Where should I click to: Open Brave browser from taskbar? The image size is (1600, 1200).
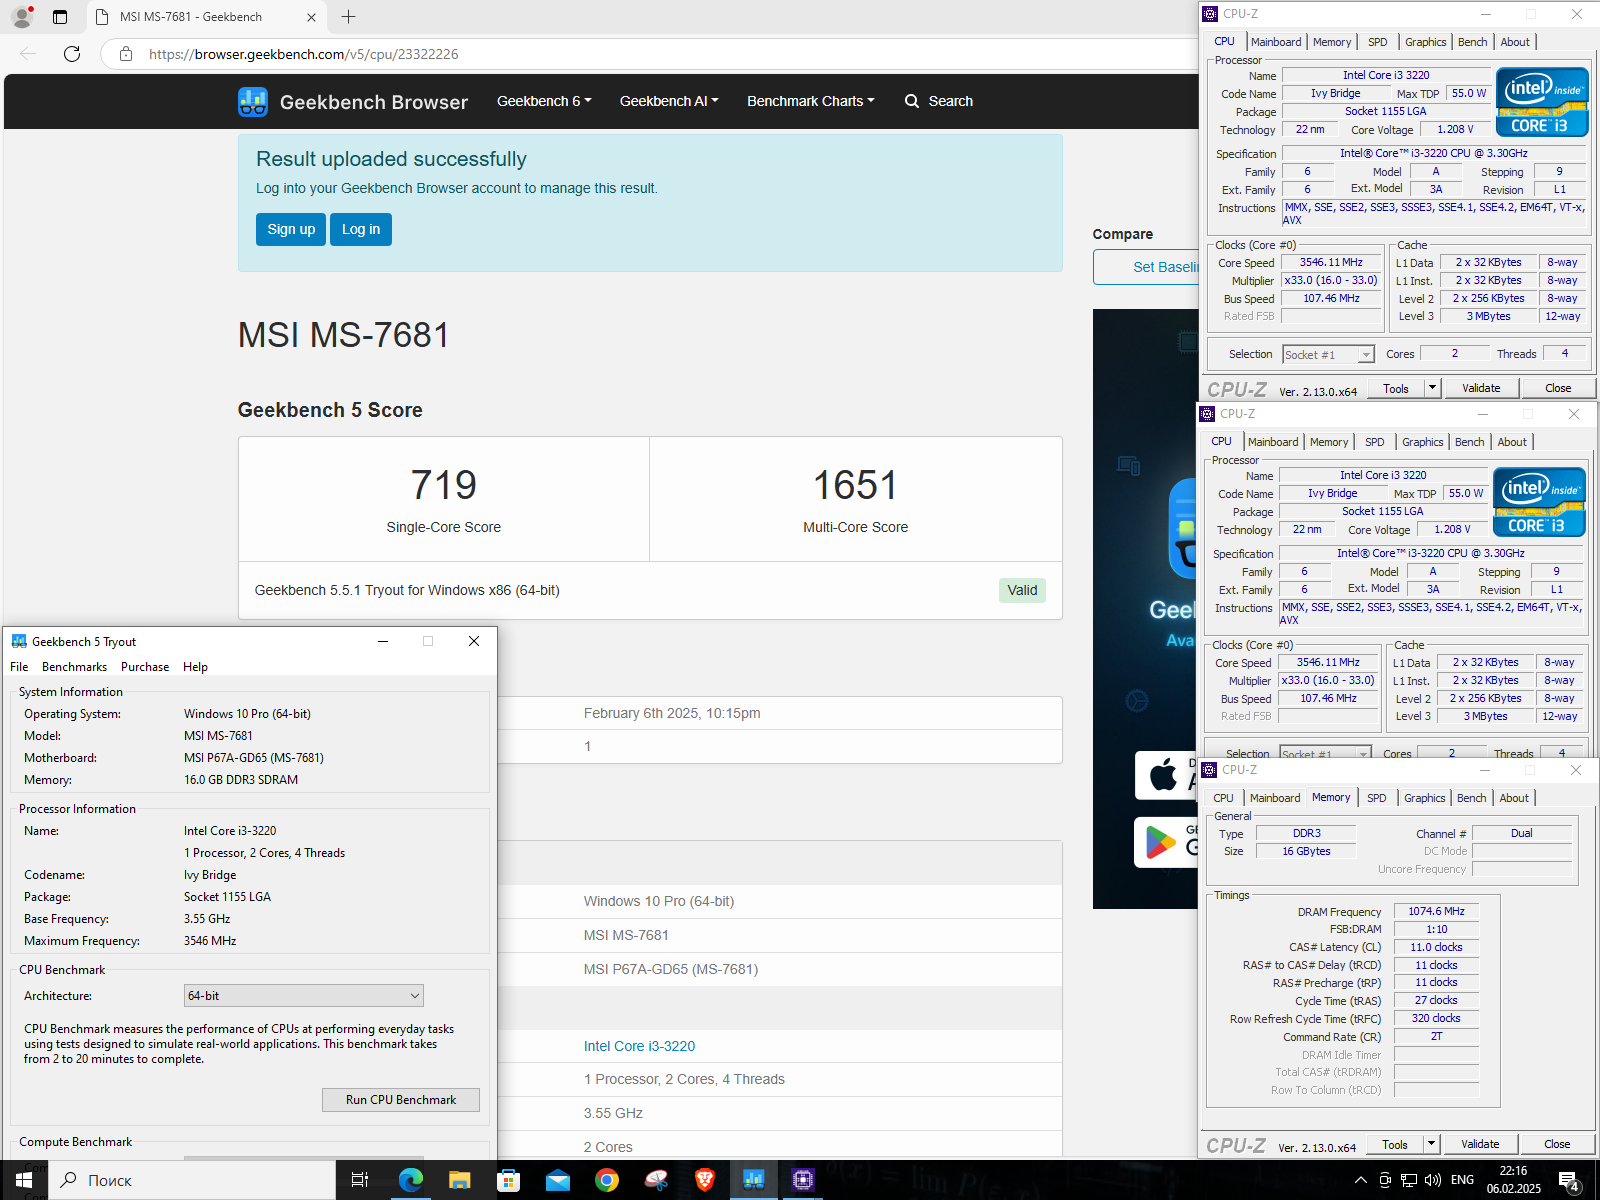coord(705,1180)
